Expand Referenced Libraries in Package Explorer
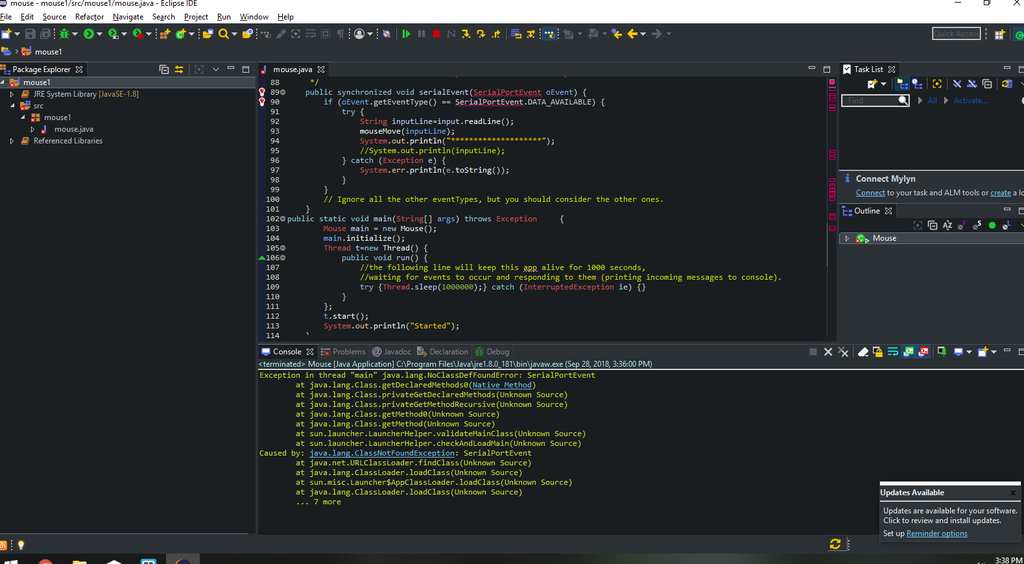 tap(12, 141)
